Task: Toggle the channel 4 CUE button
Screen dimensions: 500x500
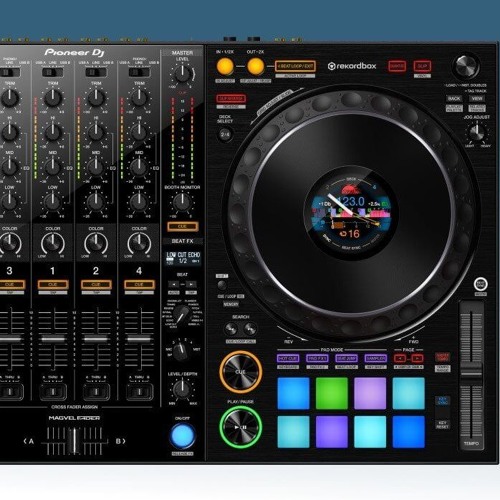Action: pos(139,285)
